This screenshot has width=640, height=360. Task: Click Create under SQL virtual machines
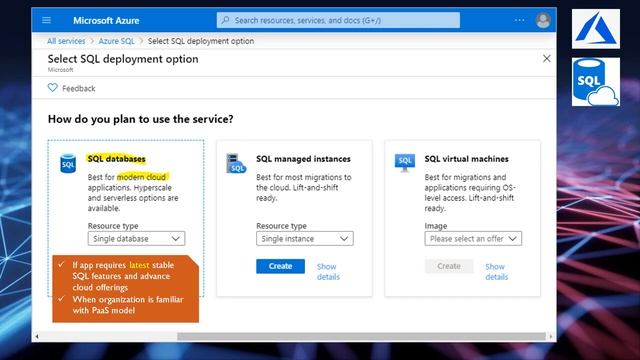click(x=449, y=266)
